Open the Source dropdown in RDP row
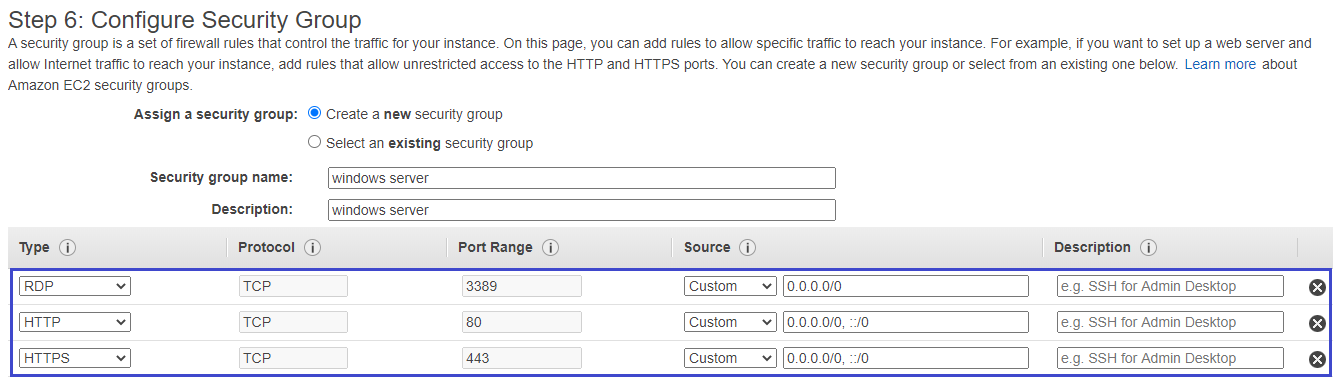 pos(730,286)
